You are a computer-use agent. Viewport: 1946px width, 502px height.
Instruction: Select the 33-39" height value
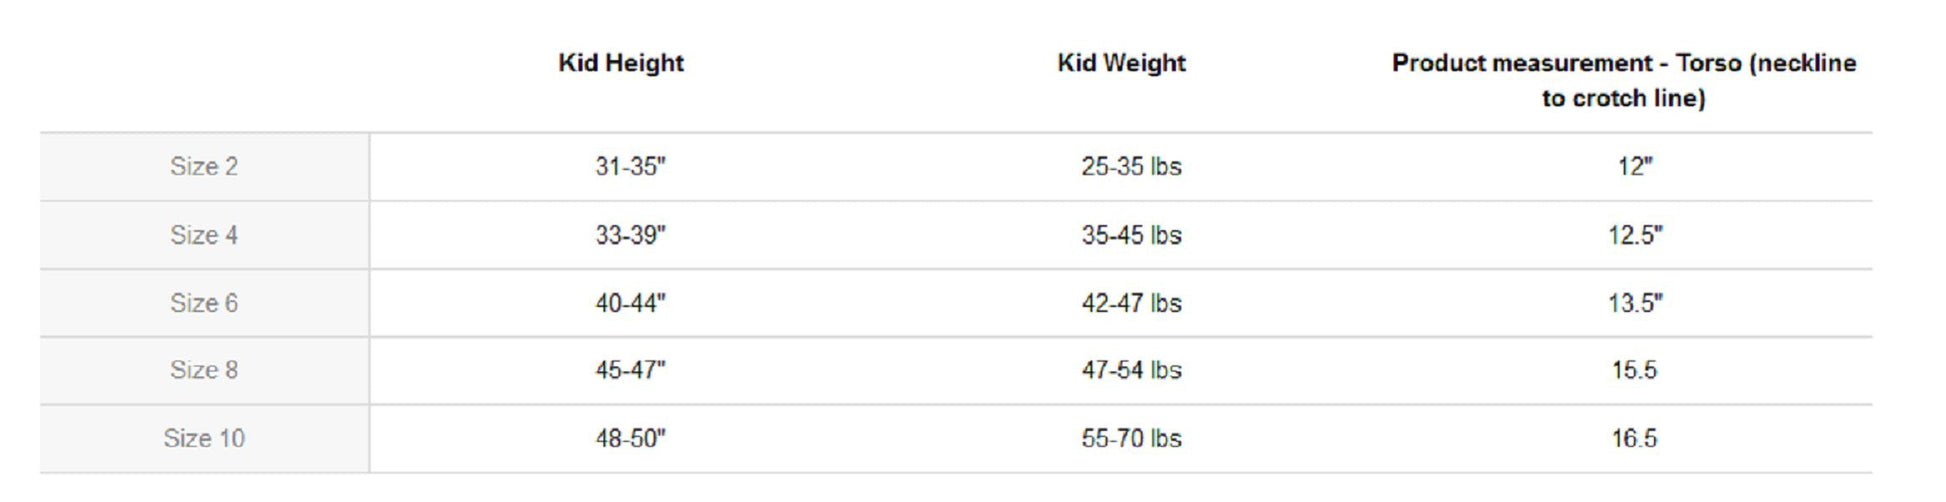630,235
